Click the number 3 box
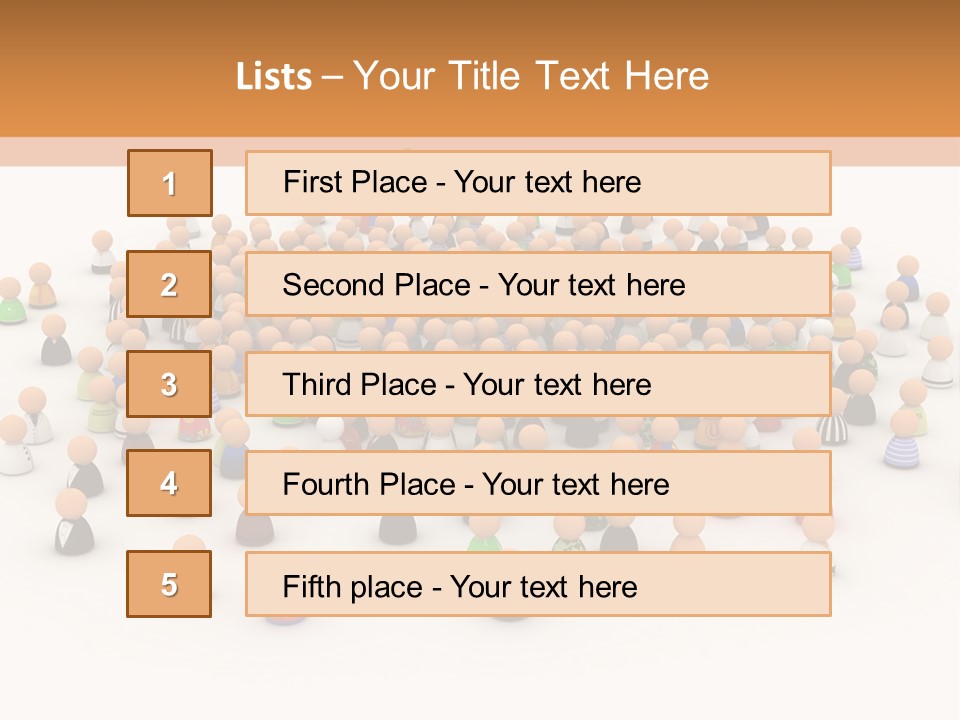Screen dimensions: 960x720 [169, 384]
